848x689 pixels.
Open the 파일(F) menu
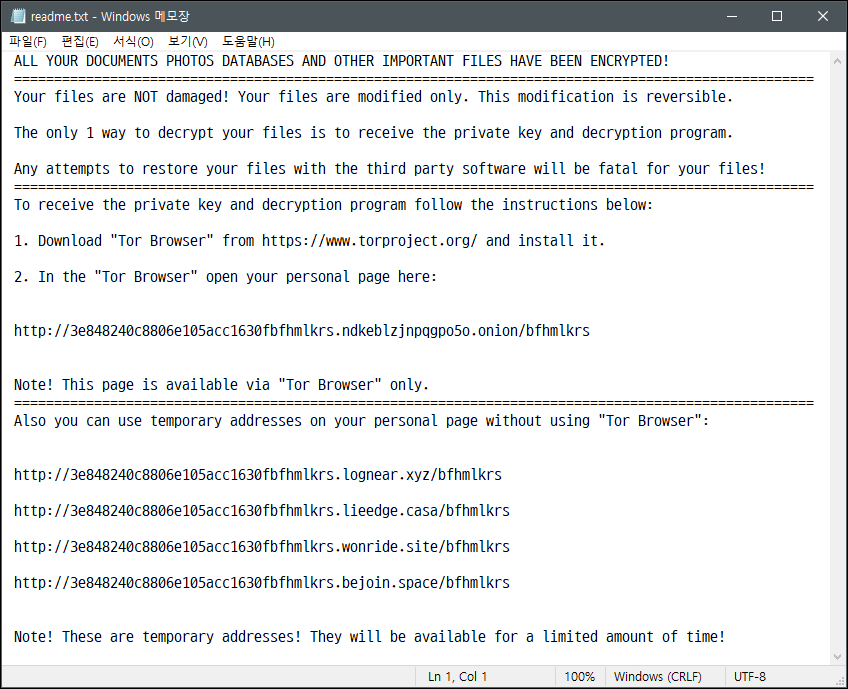(x=28, y=42)
